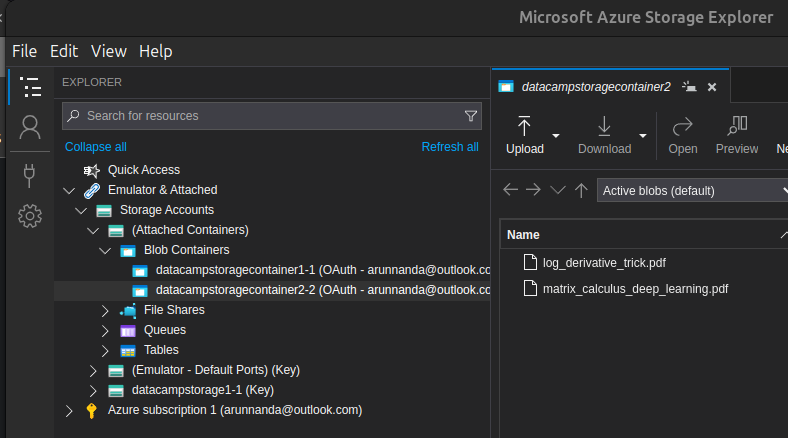Click the Upload arrow icon
Viewport: 788px width, 438px height.
(x=524, y=126)
